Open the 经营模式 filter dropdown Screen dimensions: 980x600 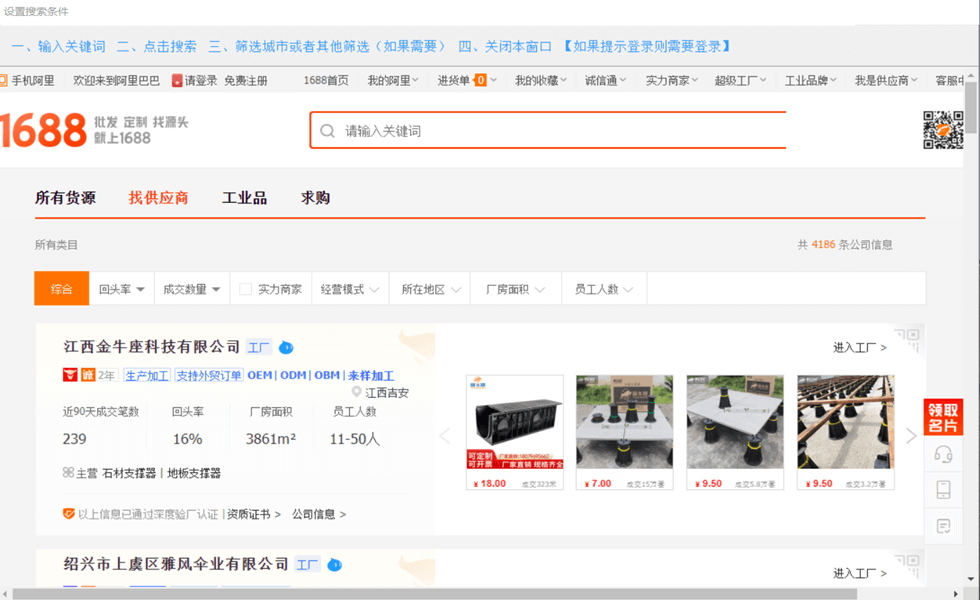[350, 289]
